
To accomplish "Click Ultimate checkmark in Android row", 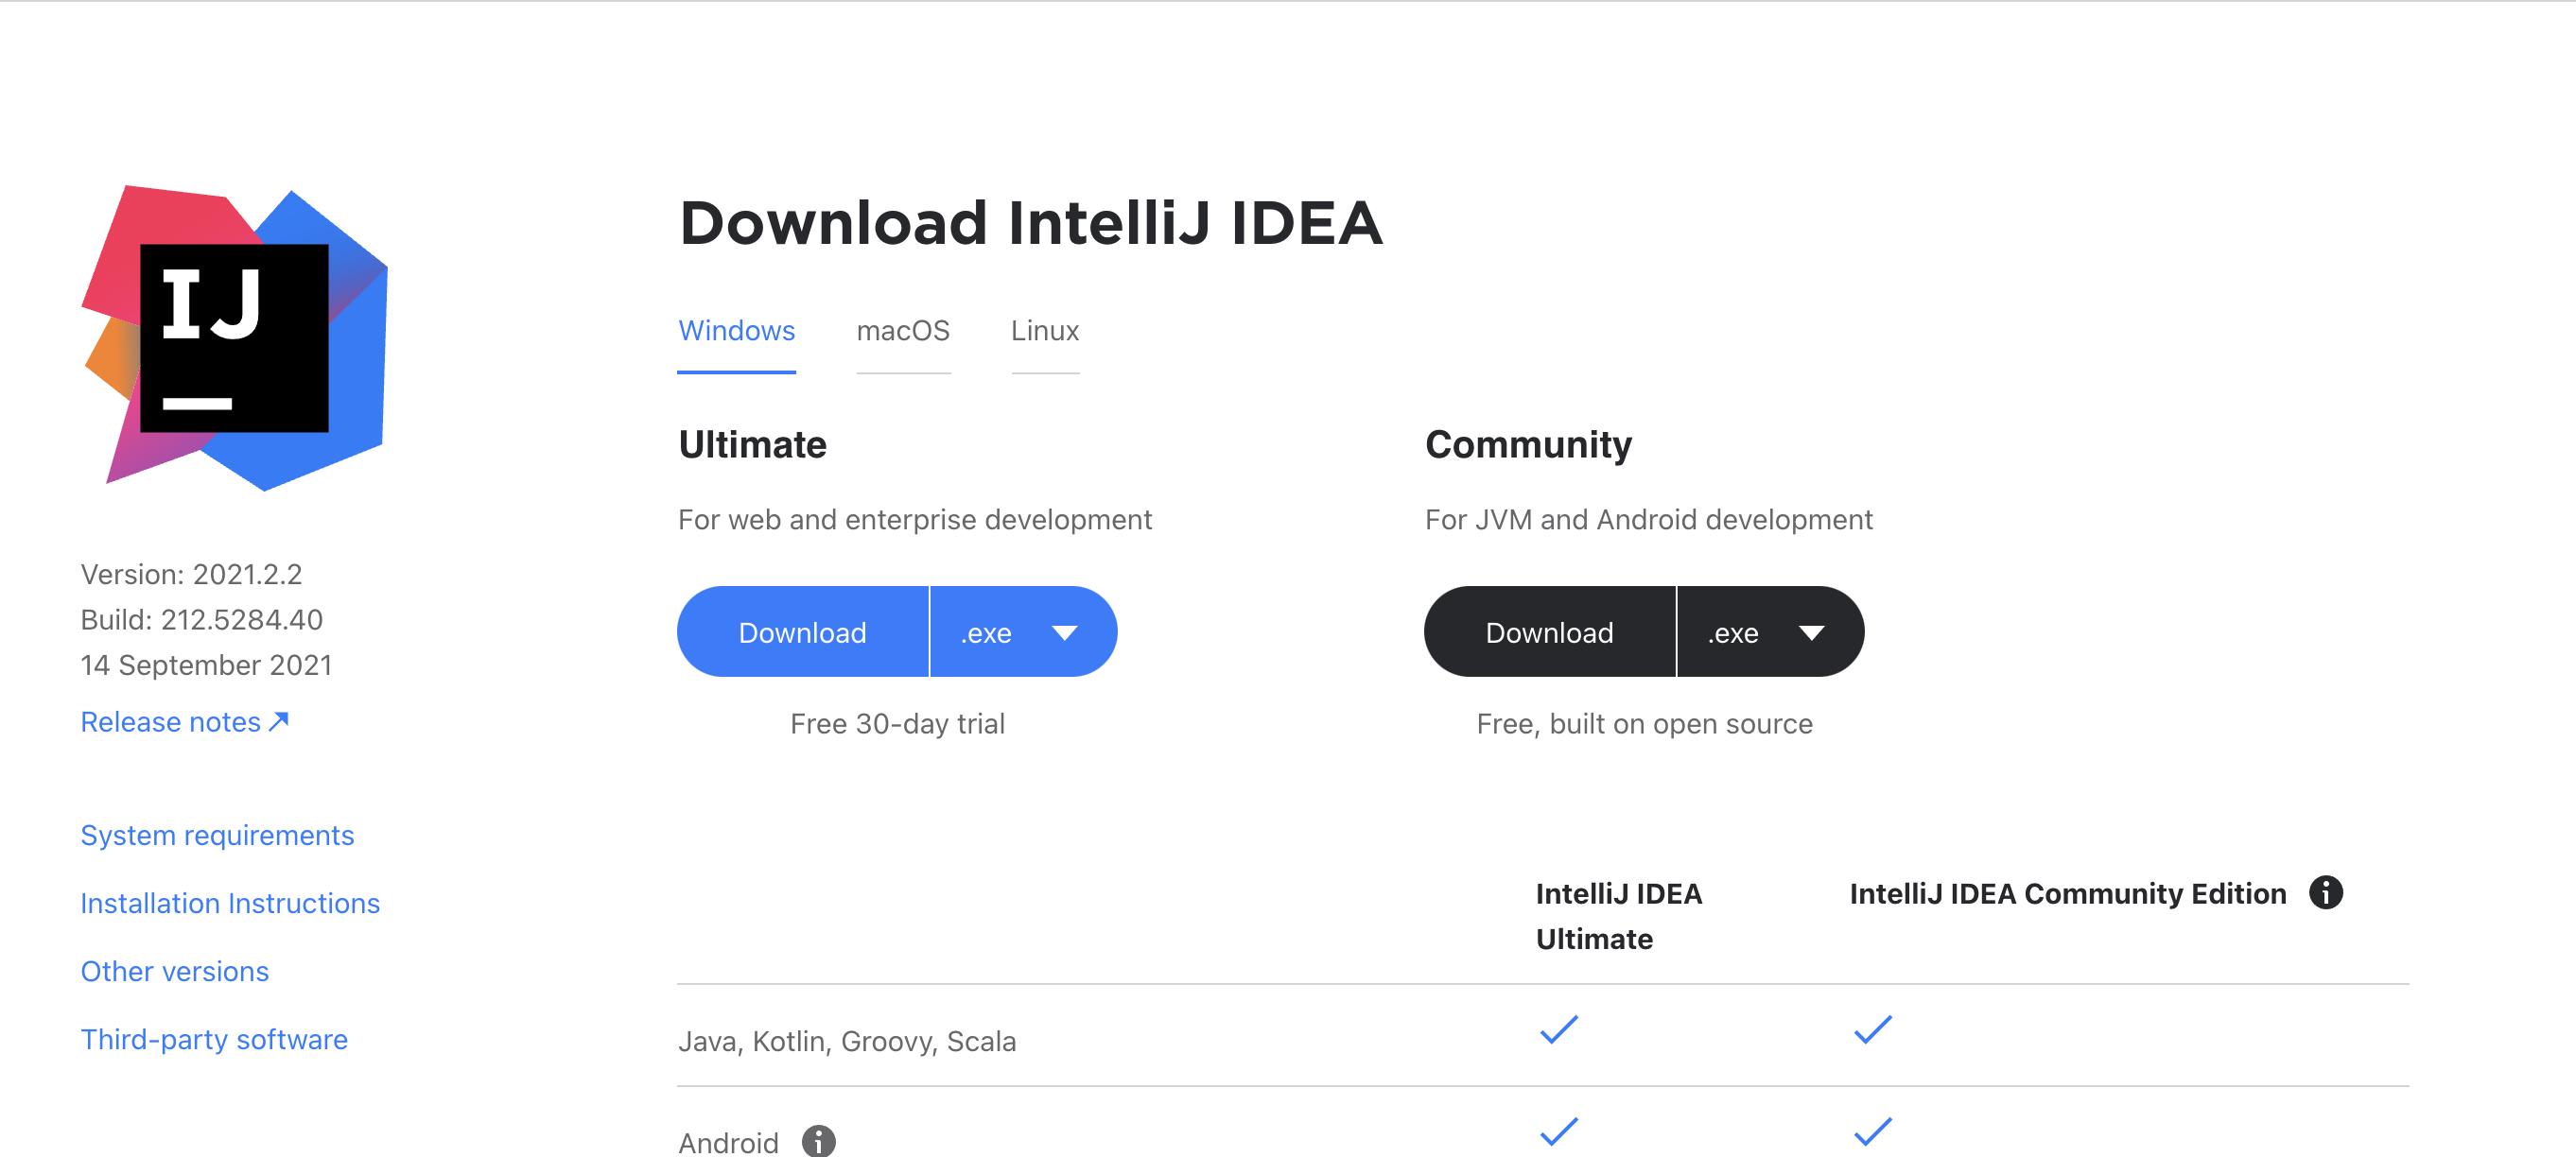I will (x=1558, y=1131).
